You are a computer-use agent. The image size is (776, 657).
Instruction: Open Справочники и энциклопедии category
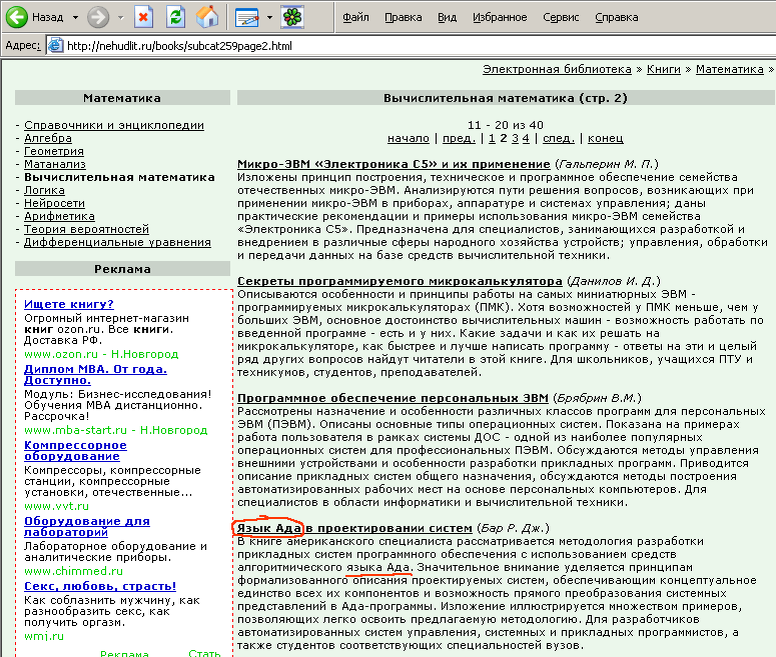click(114, 125)
